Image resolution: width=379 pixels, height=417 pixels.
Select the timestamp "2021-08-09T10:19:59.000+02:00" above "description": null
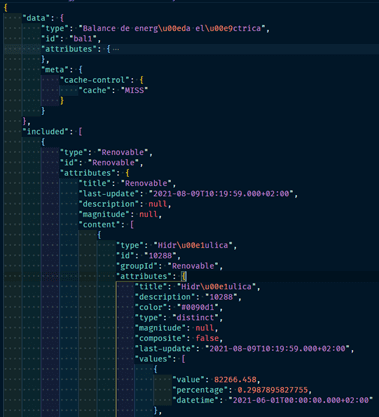pyautogui.click(x=221, y=194)
